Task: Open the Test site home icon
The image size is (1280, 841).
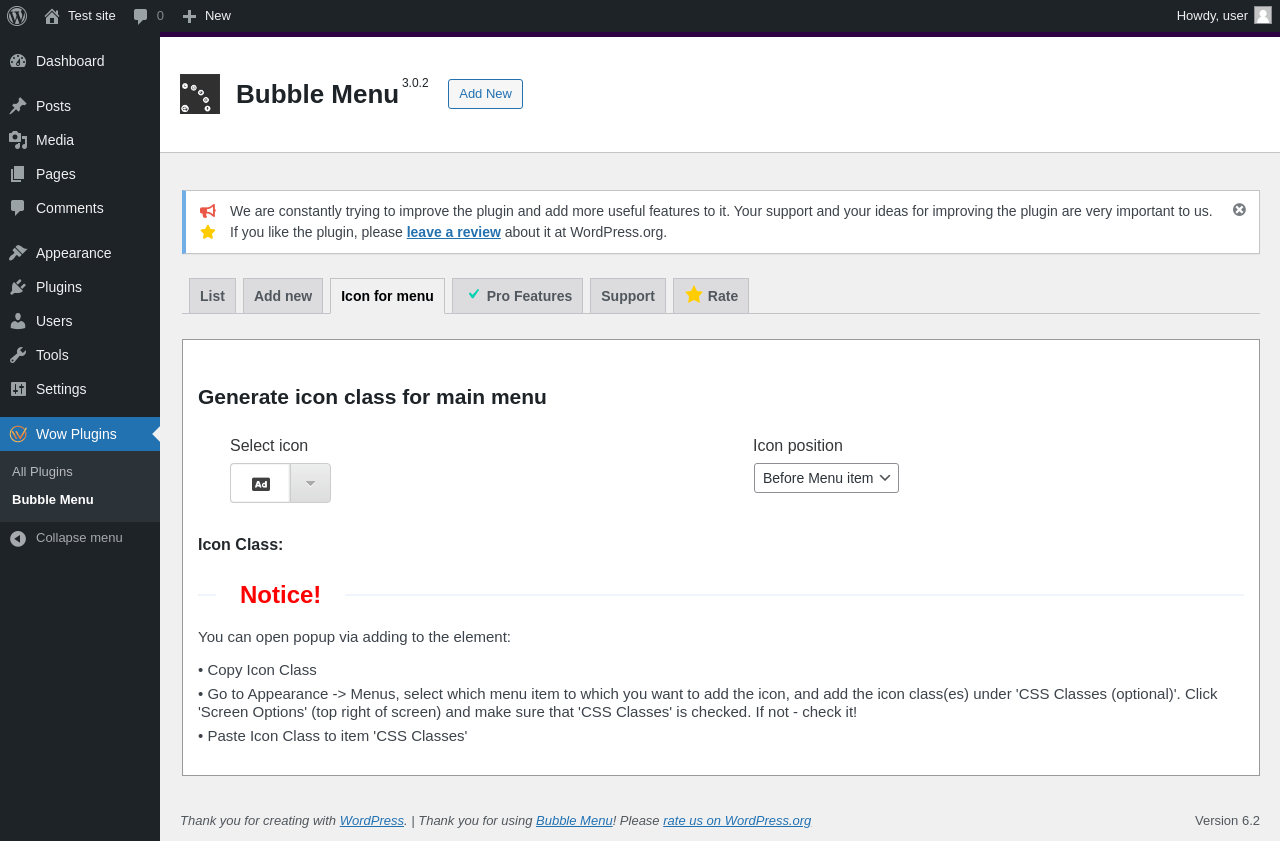Action: point(52,16)
